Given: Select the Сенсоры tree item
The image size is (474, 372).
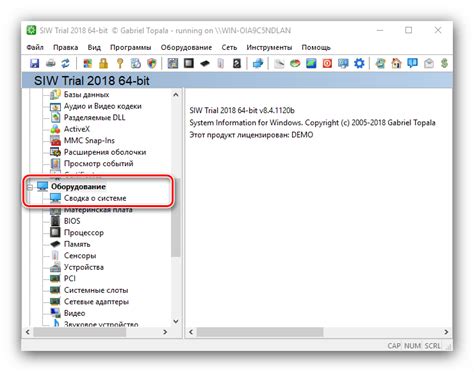Looking at the screenshot, I should point(80,256).
